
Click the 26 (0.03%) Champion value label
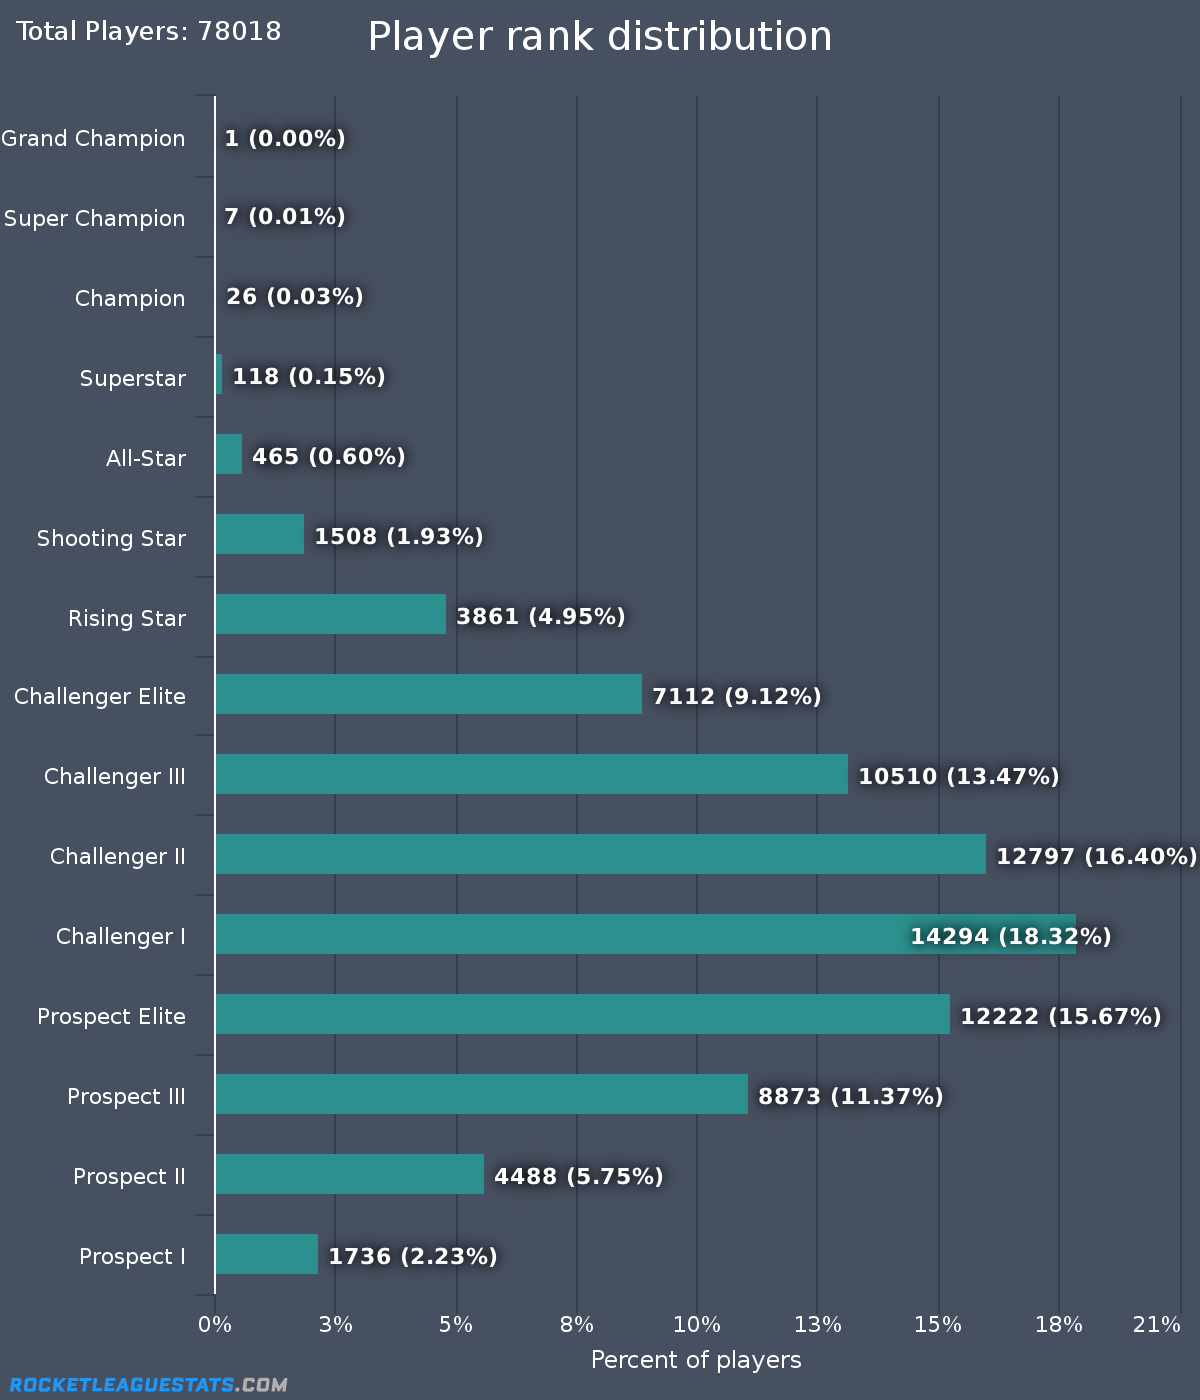[x=295, y=296]
